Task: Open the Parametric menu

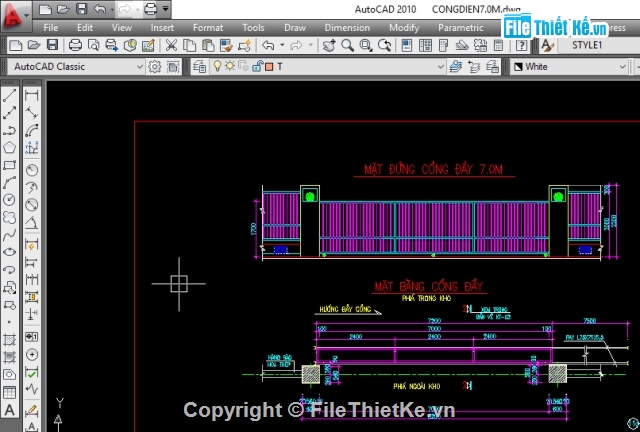Action: [x=461, y=27]
